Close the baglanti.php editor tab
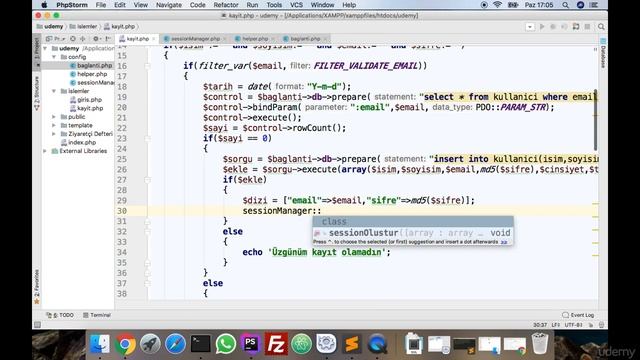Screen dimensions: 640x360 [x=325, y=39]
